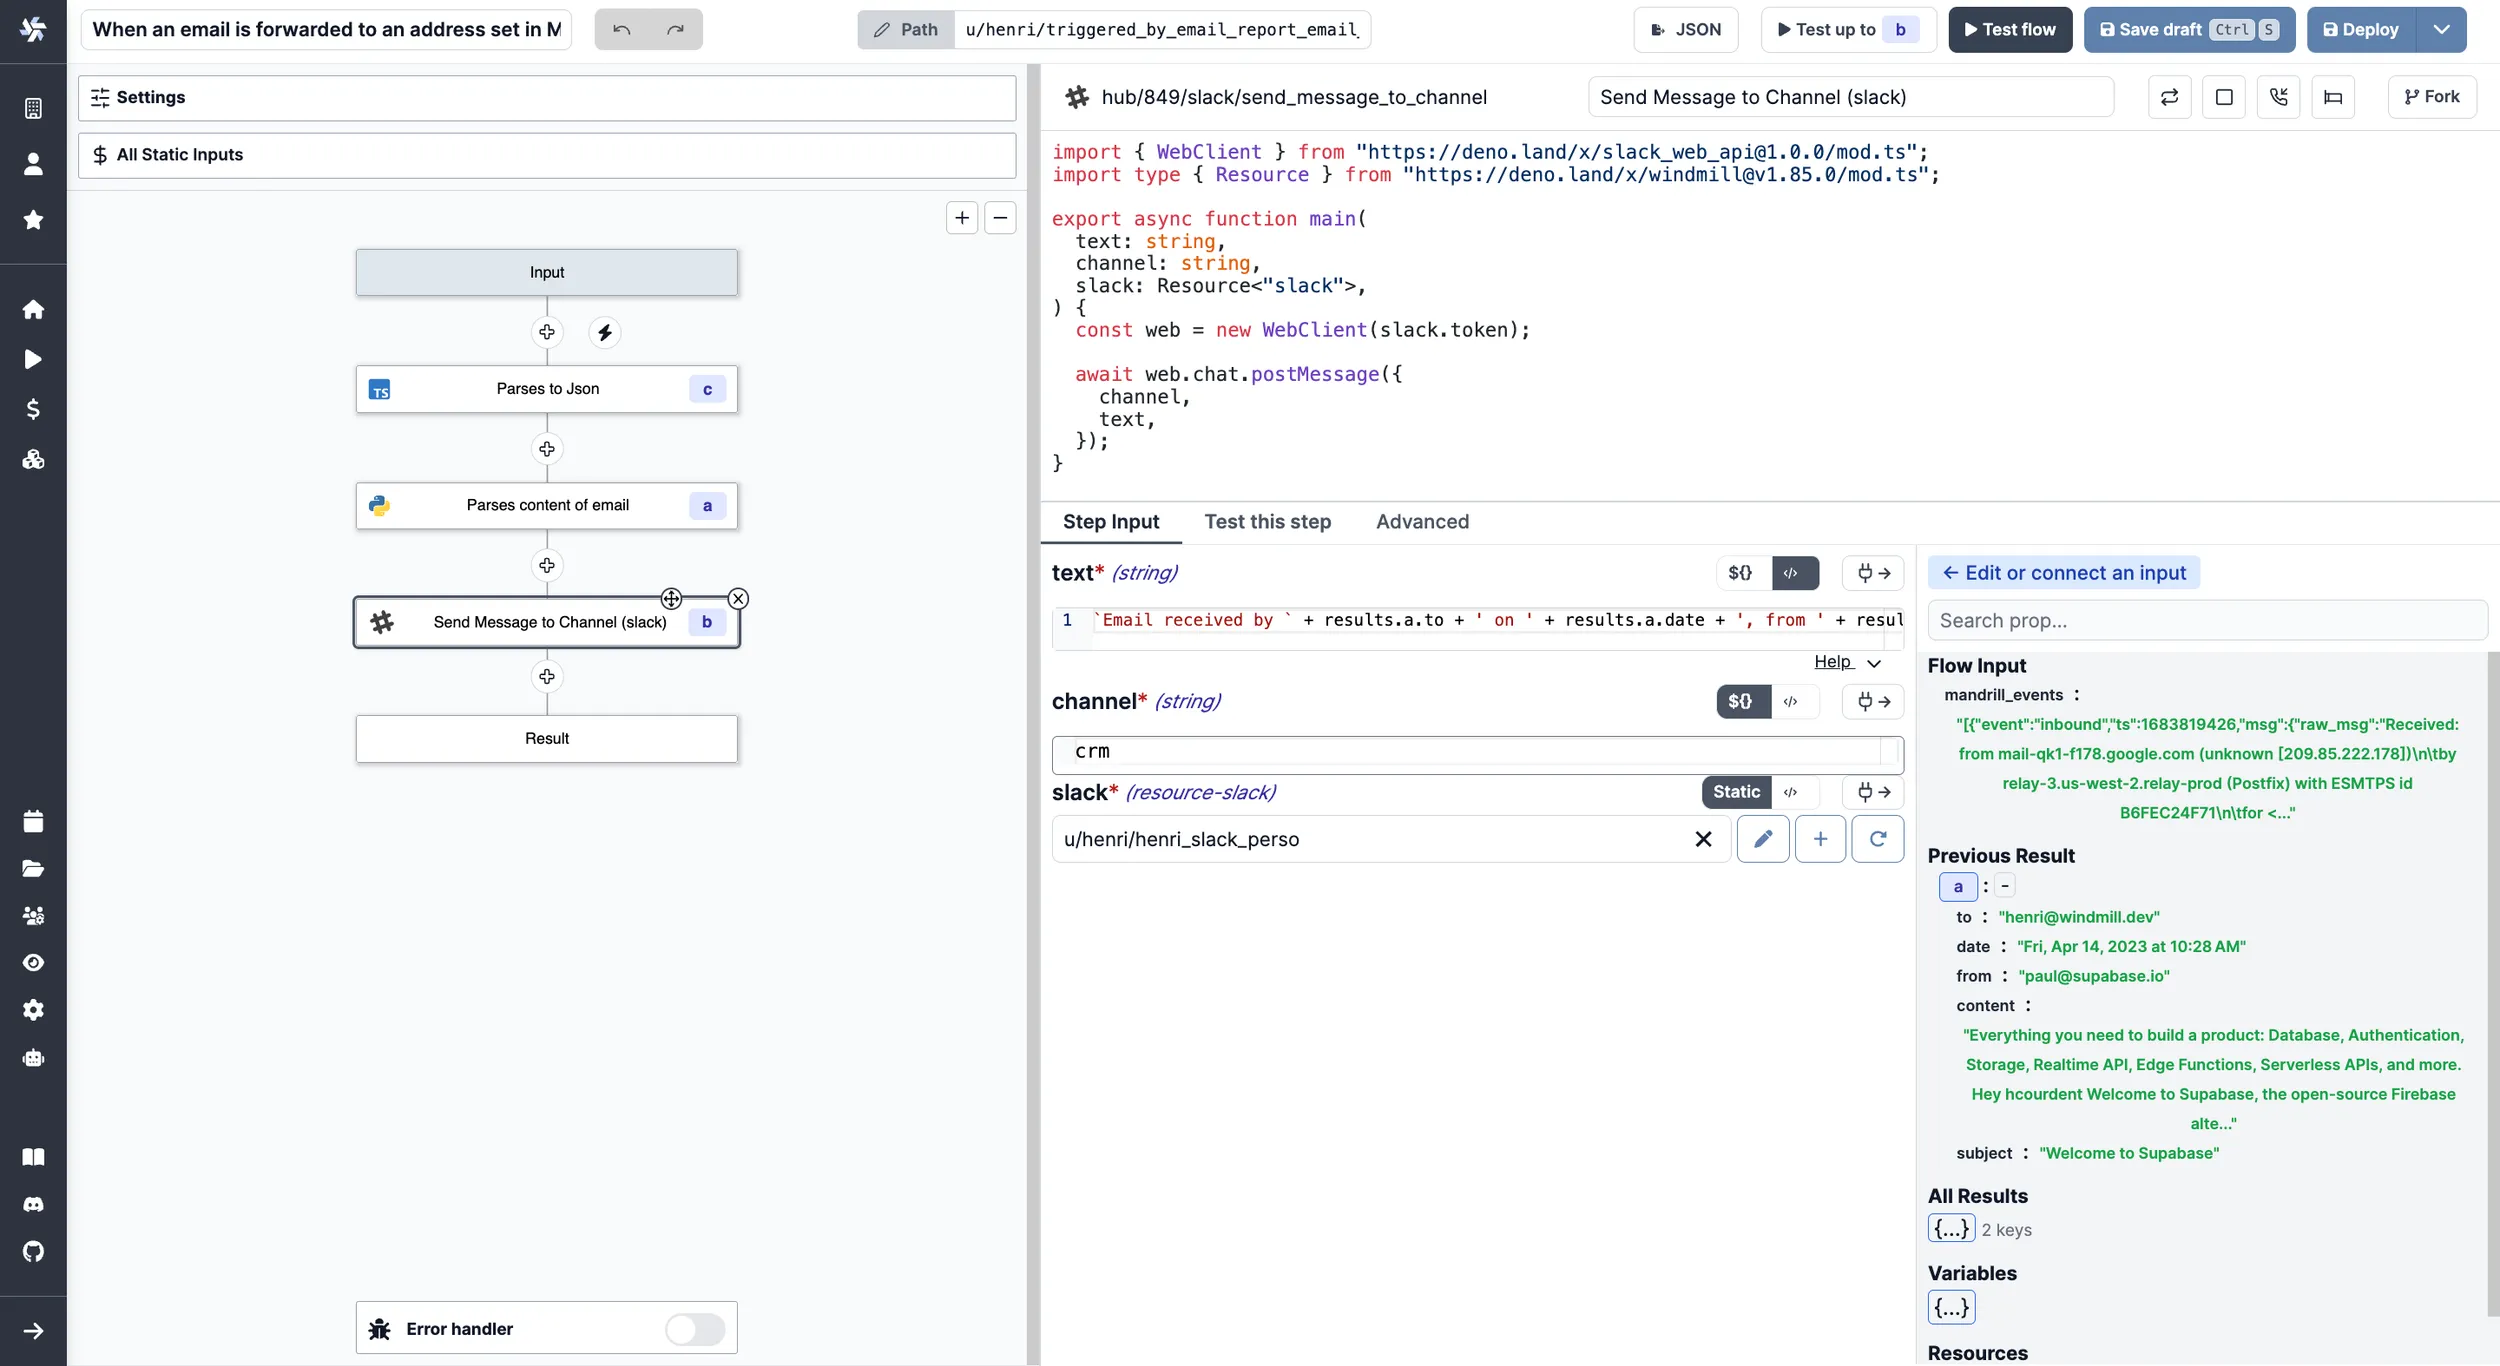The height and width of the screenshot is (1366, 2500).
Task: Refresh the slack resource list
Action: point(1877,839)
